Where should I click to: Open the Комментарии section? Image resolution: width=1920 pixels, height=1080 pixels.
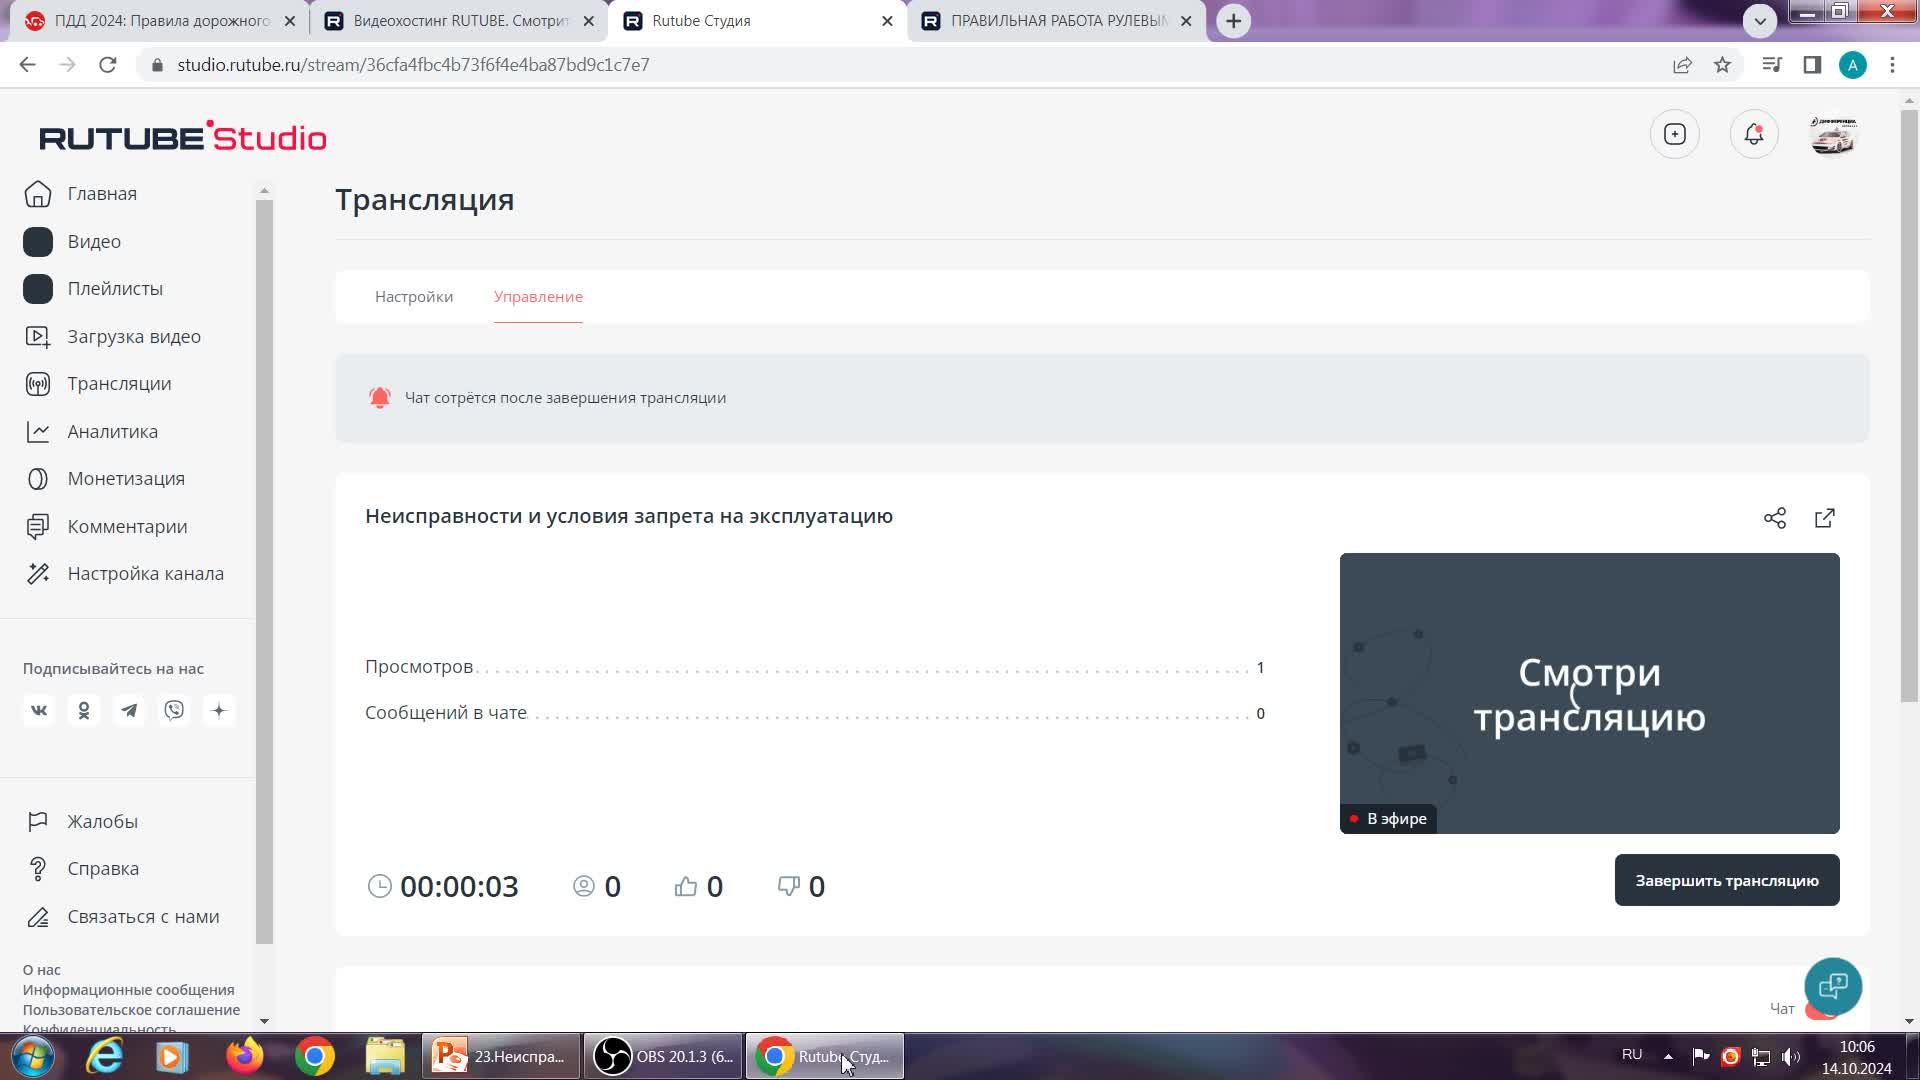point(126,526)
